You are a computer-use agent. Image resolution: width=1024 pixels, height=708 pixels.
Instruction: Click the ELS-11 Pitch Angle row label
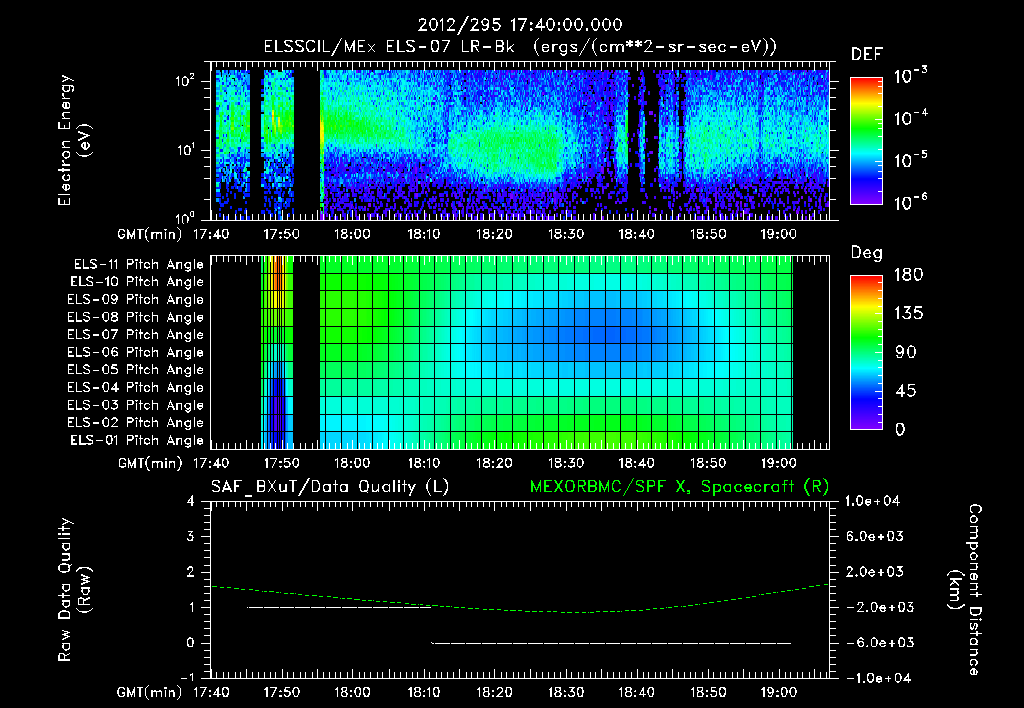click(x=138, y=265)
